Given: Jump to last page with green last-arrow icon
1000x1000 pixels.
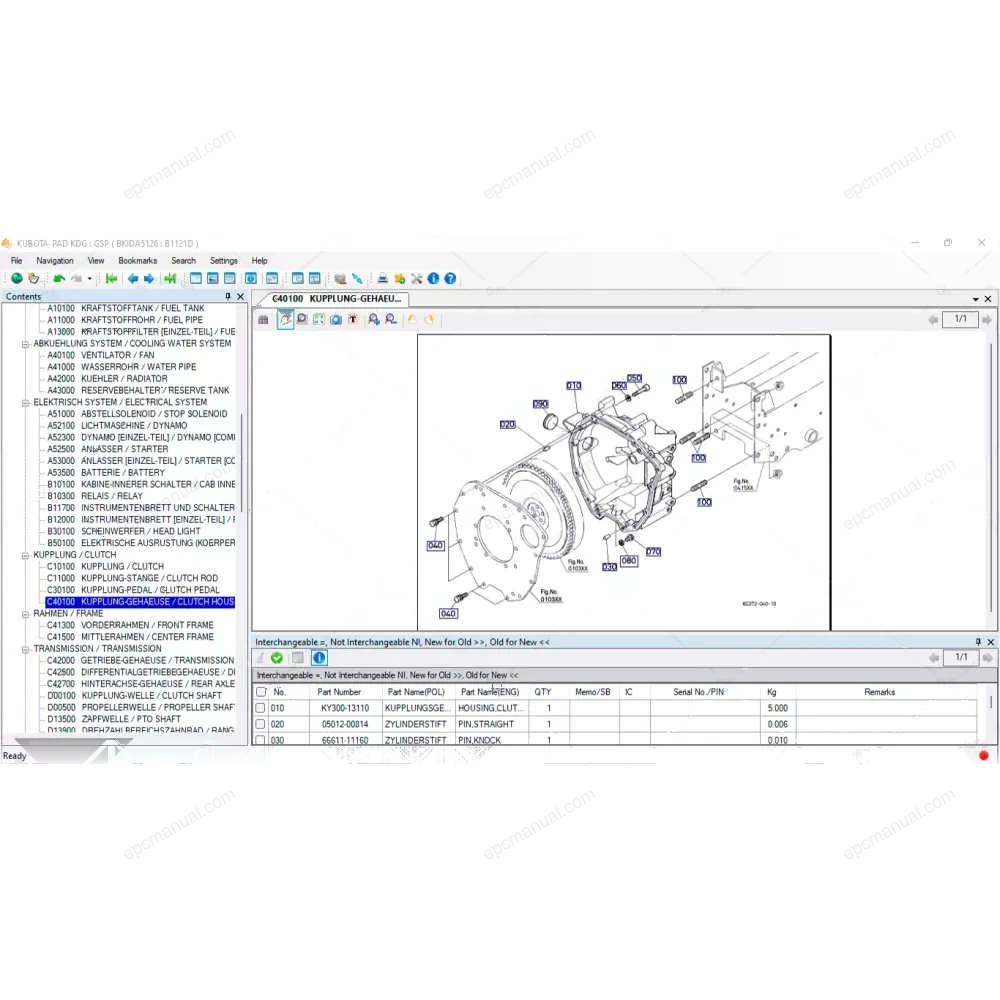Looking at the screenshot, I should tap(170, 278).
